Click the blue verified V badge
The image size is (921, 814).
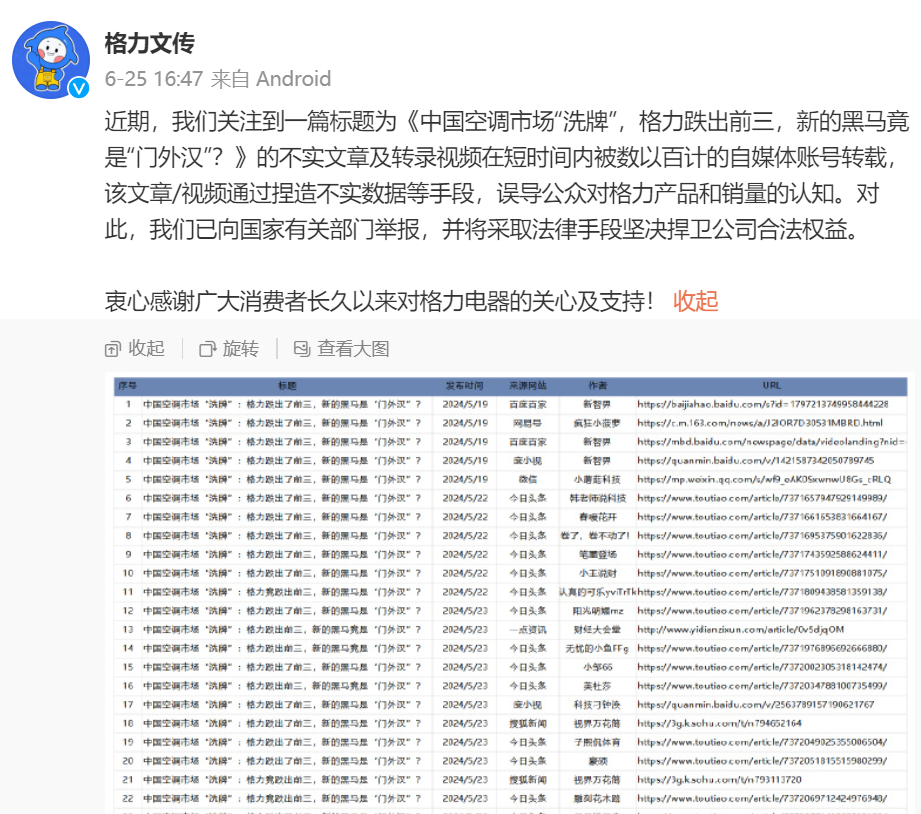(x=79, y=88)
